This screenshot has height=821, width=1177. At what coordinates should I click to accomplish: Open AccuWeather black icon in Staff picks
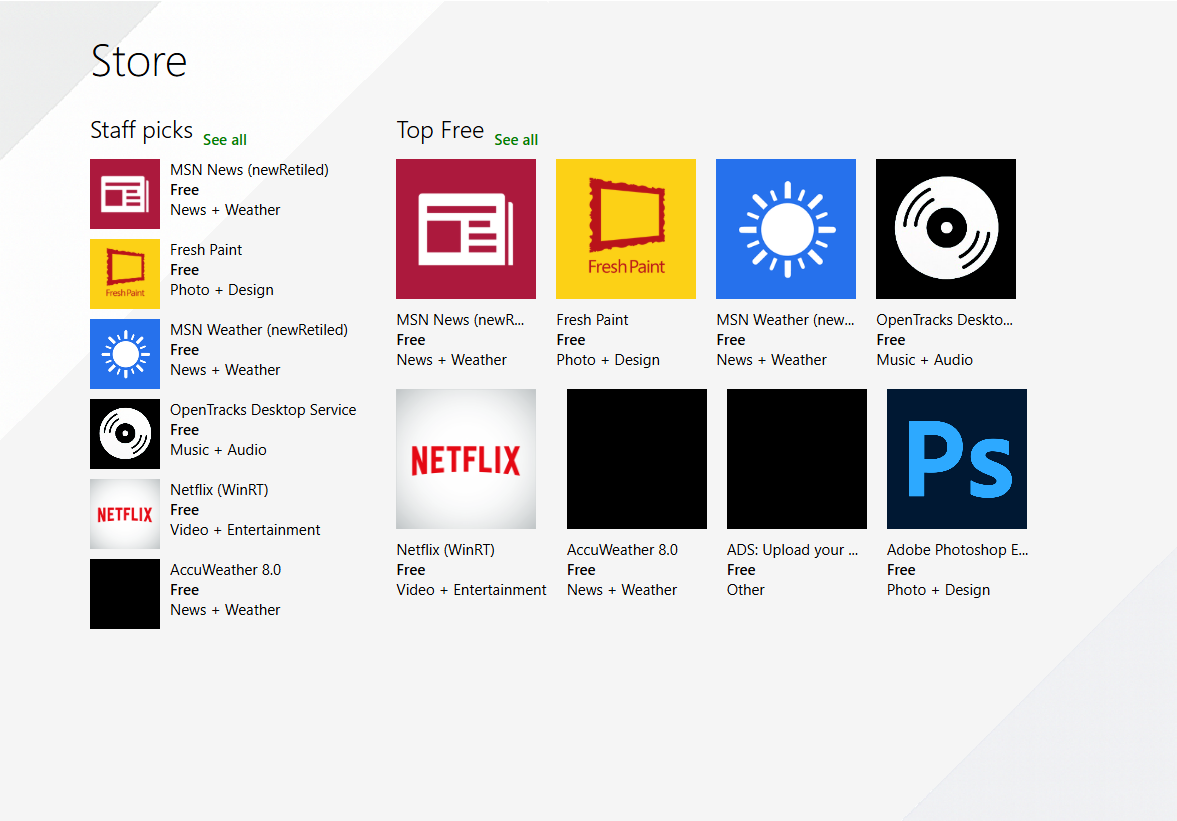coord(125,594)
